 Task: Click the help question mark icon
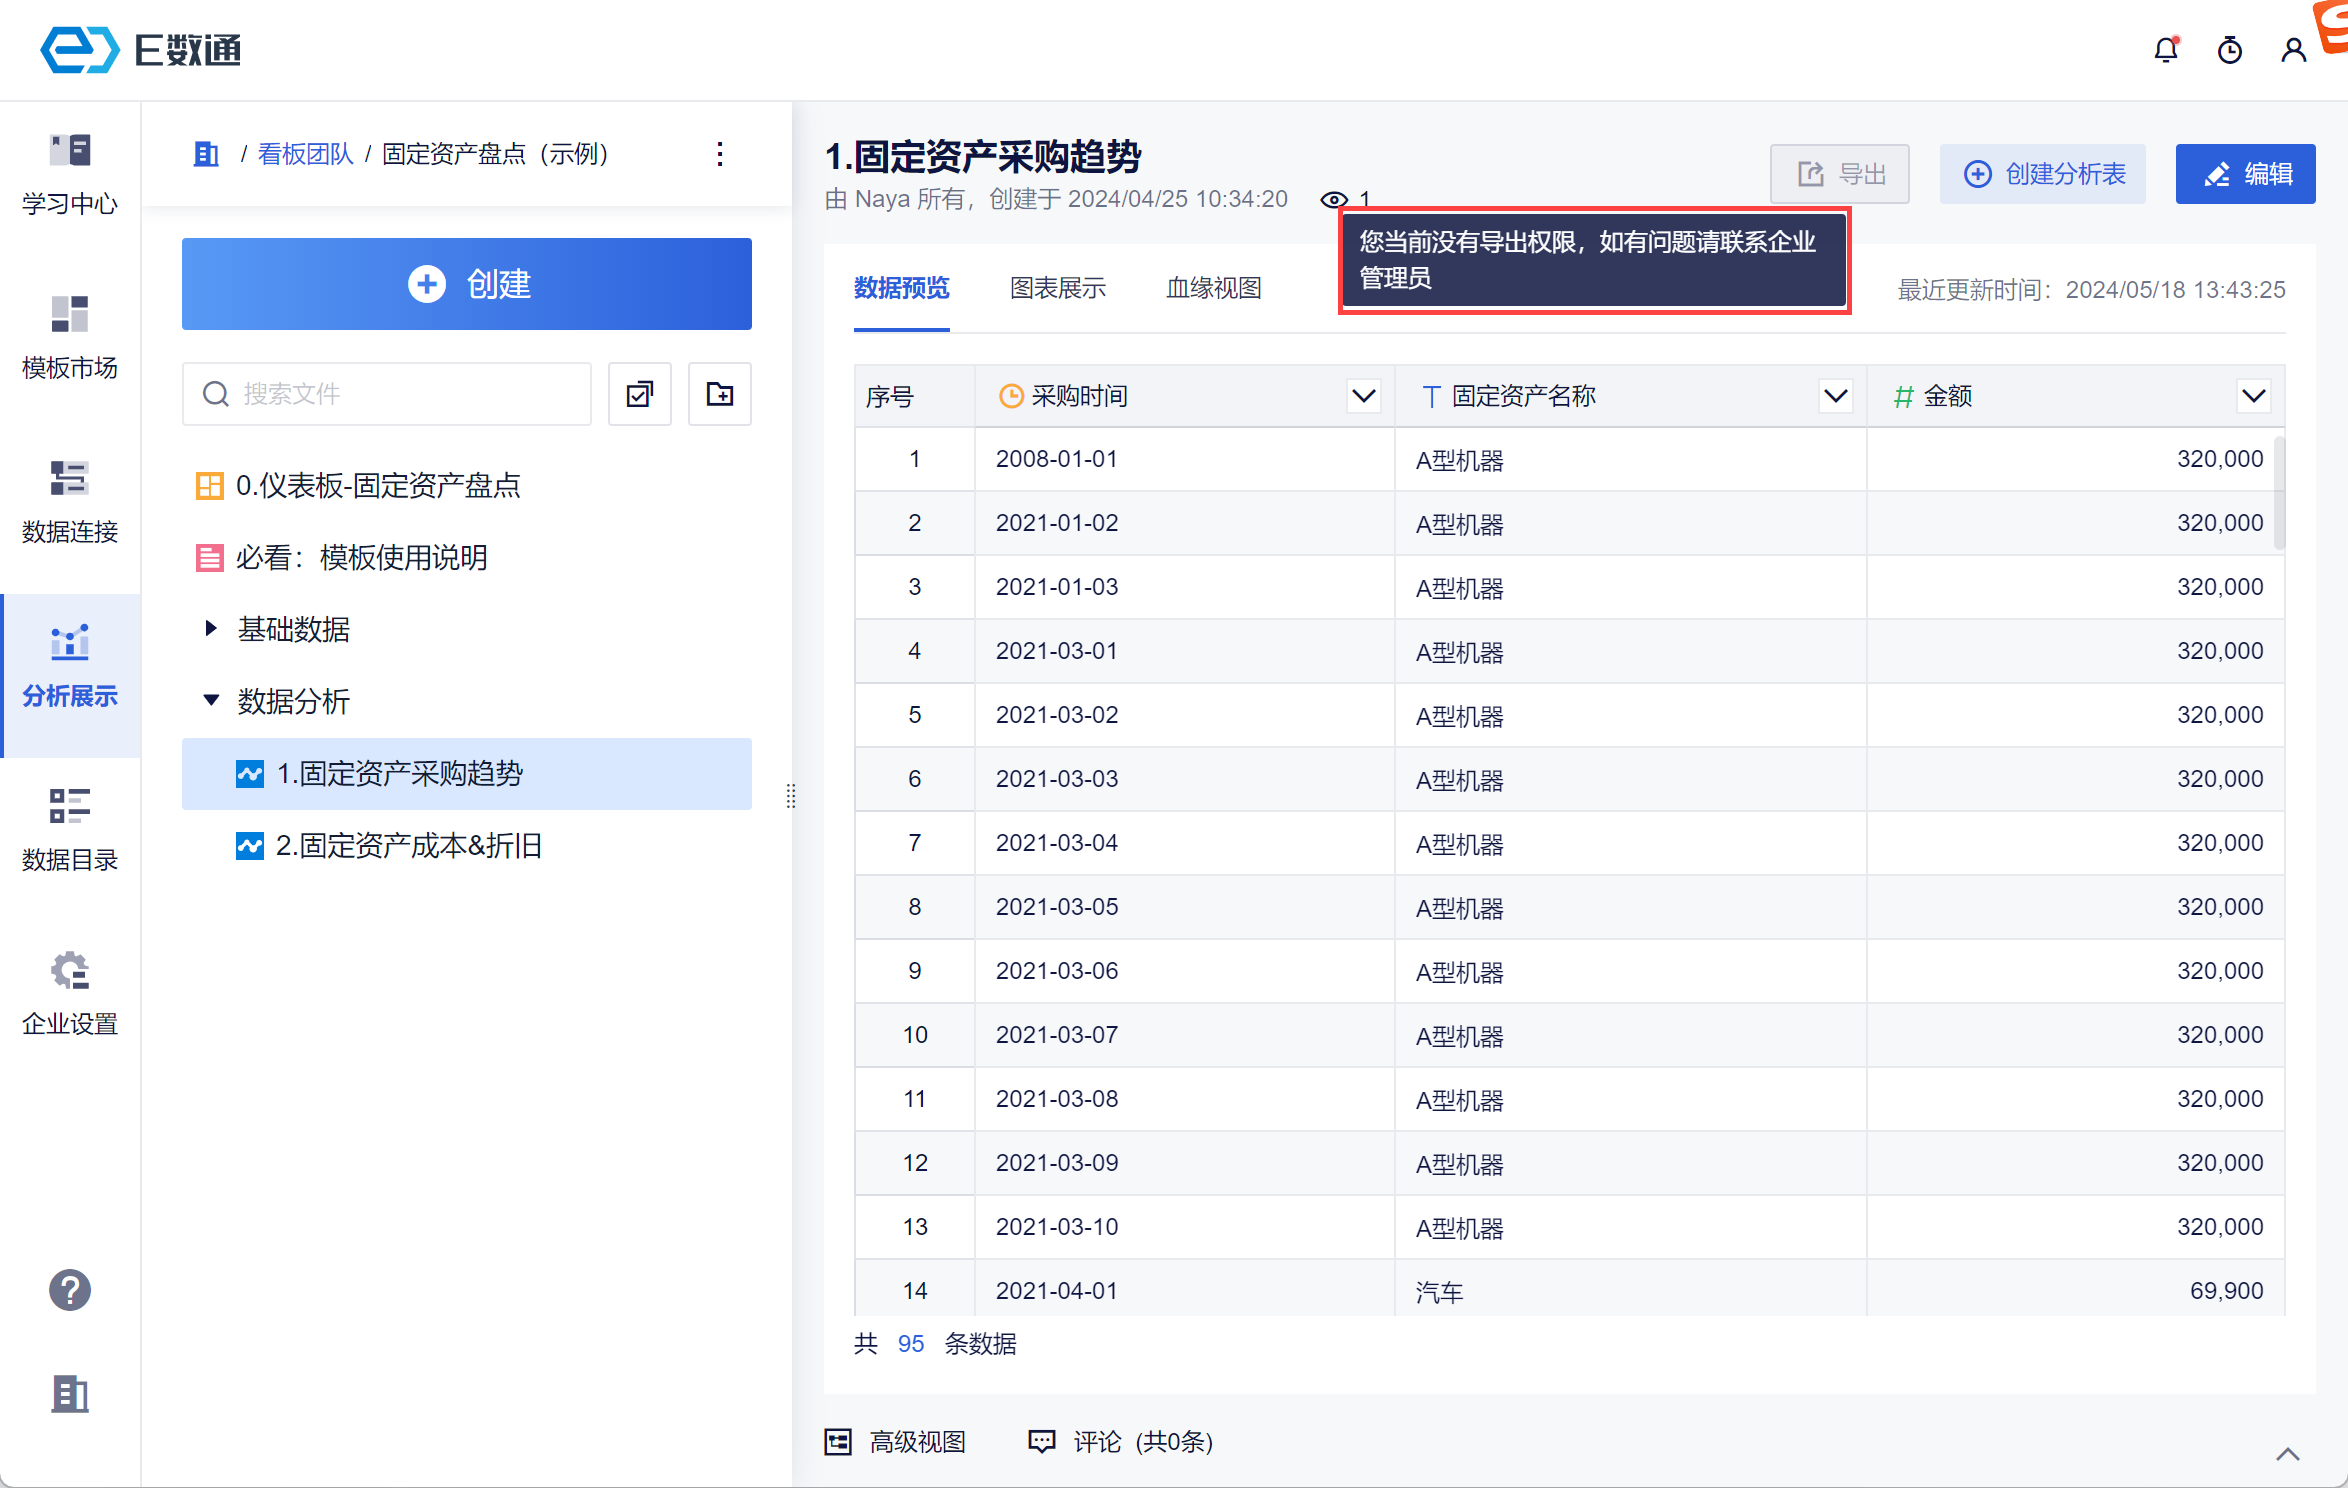pos(70,1290)
